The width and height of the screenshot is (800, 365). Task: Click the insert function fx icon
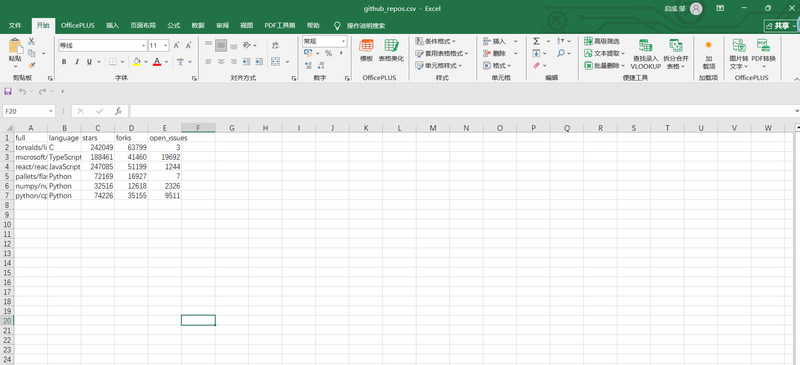(118, 111)
